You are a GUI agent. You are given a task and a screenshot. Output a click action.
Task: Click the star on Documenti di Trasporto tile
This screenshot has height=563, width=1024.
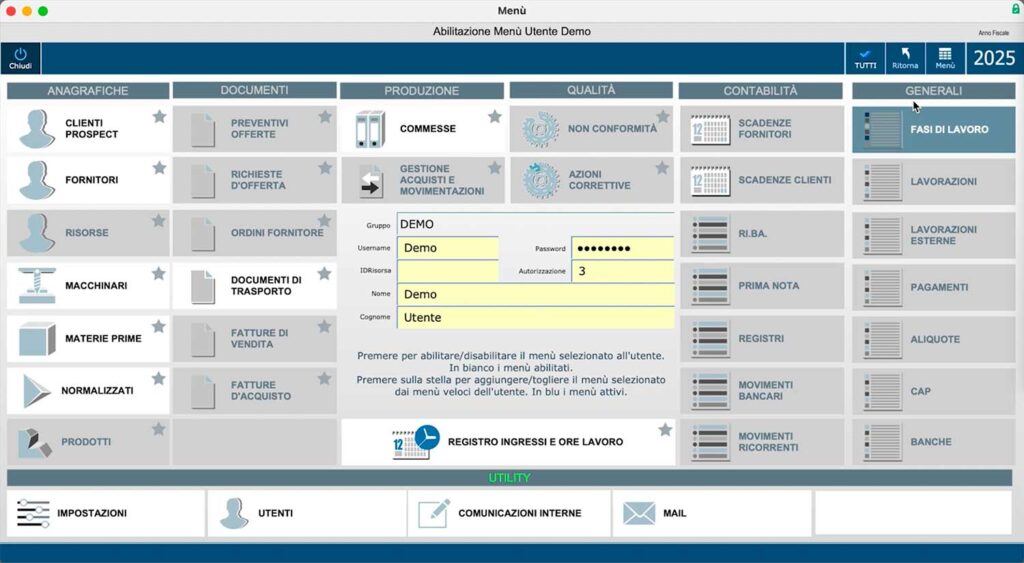325,274
